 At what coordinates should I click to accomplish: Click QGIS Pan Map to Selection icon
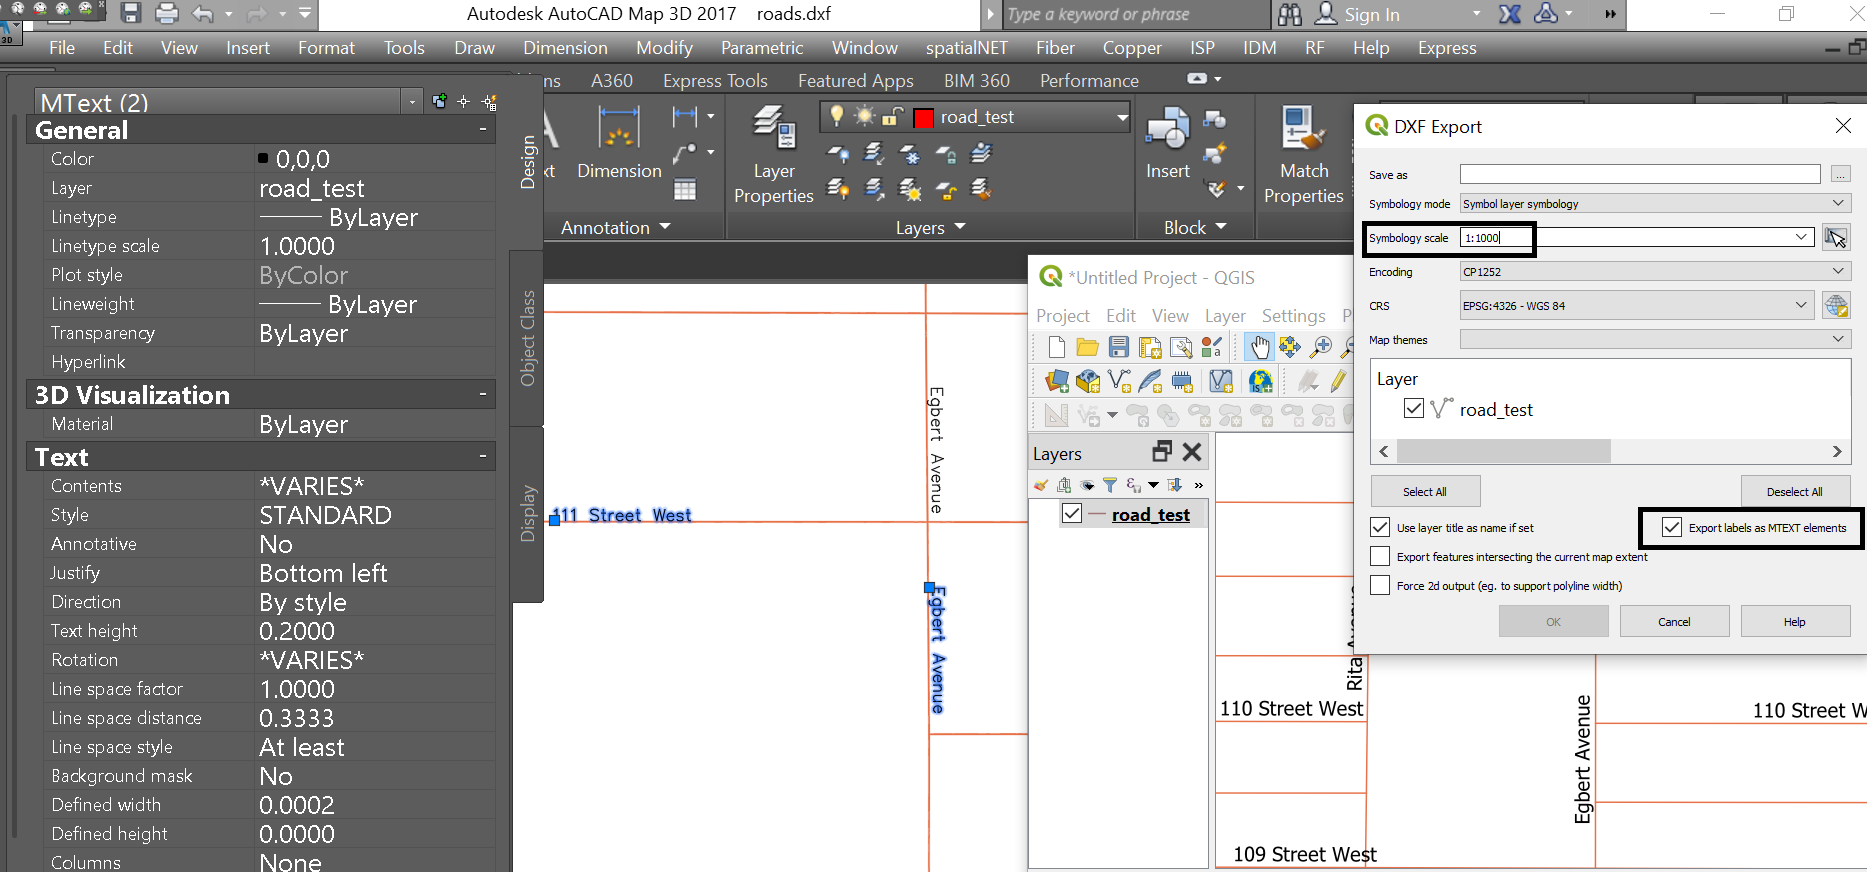tap(1290, 347)
